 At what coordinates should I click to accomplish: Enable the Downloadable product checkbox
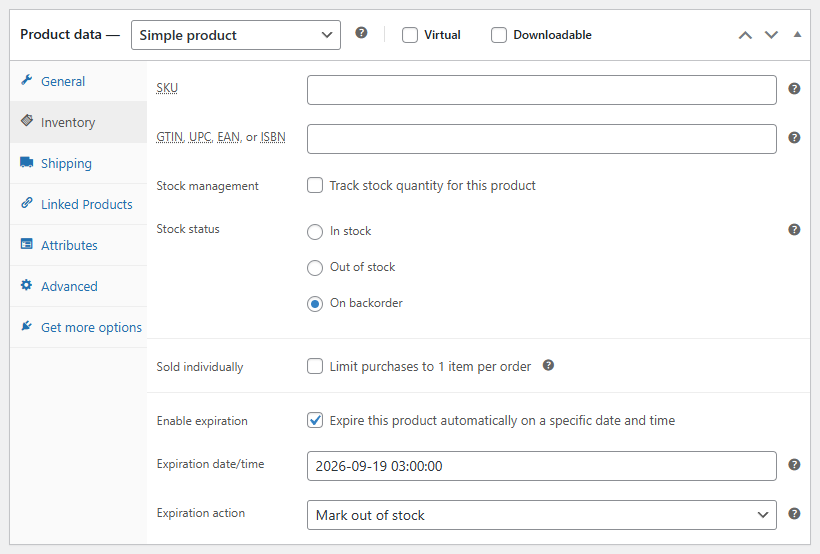pyautogui.click(x=499, y=35)
